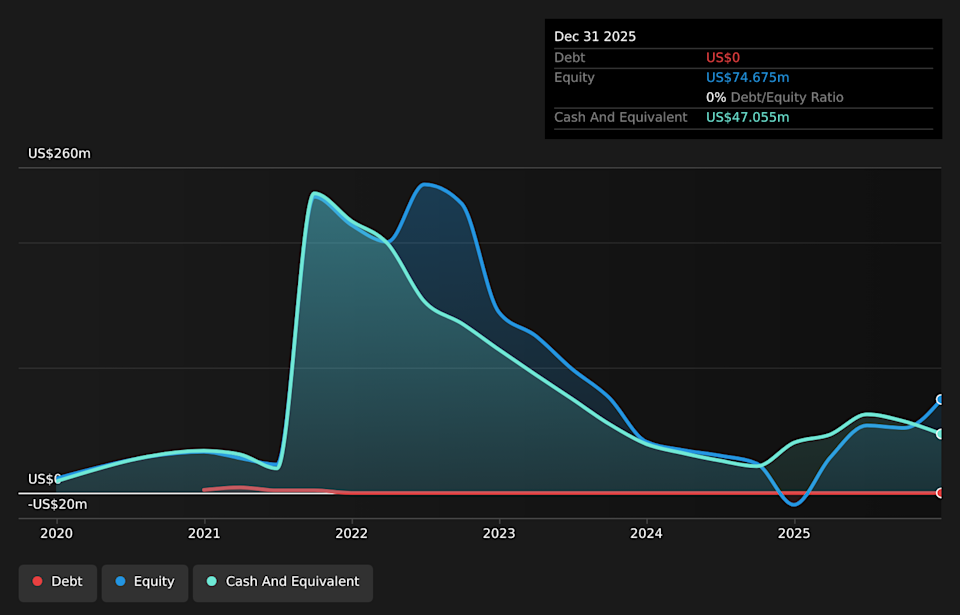Viewport: 960px width, 615px height.
Task: Hide the Cash And Equivalent series
Action: coord(282,582)
